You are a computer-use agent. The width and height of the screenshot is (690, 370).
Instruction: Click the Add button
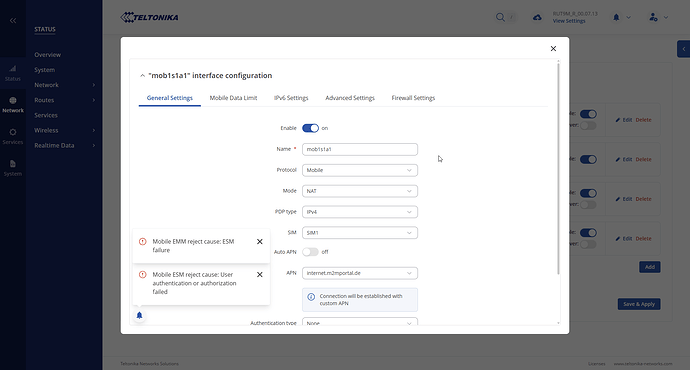point(650,267)
